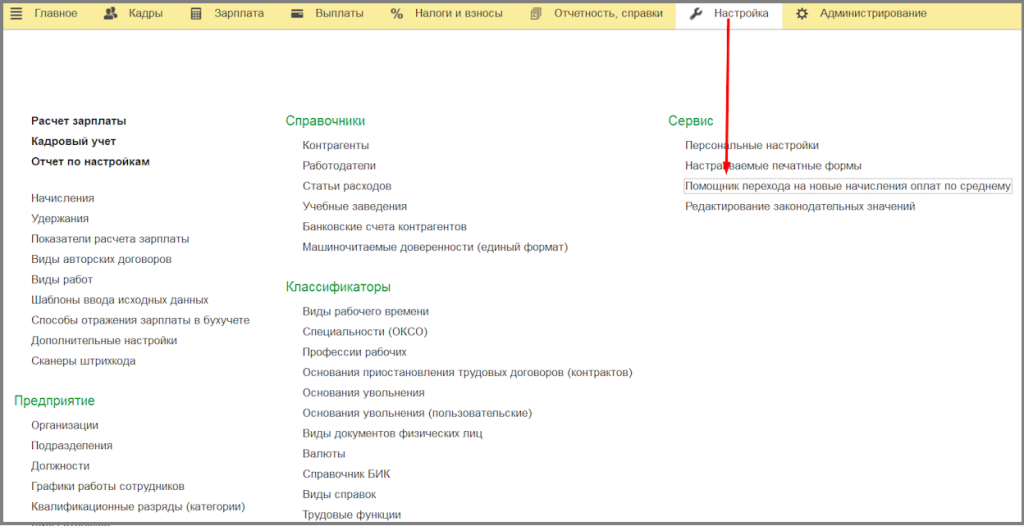The width and height of the screenshot is (1024, 526).
Task: Open Способы отражения зарплаты в бухучете
Action: point(140,320)
